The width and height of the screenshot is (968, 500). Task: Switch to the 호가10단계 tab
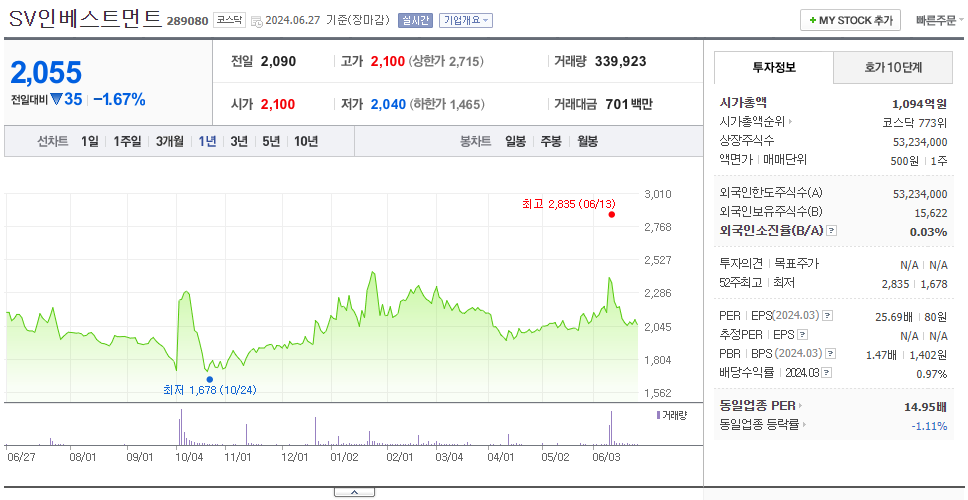click(x=893, y=67)
